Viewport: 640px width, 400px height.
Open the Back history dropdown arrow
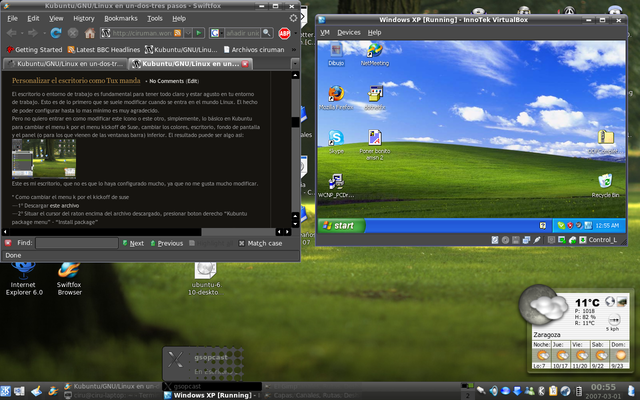click(22, 33)
